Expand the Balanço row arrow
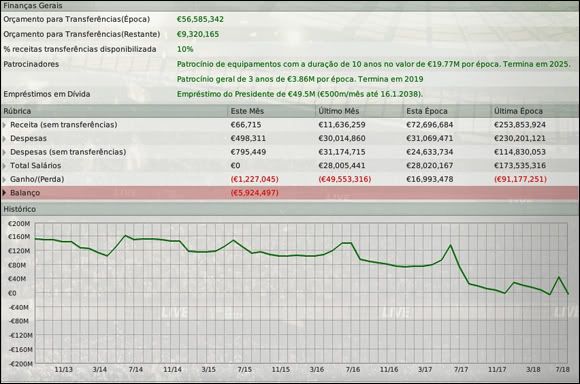This screenshot has height=384, width=580. [x=4, y=193]
